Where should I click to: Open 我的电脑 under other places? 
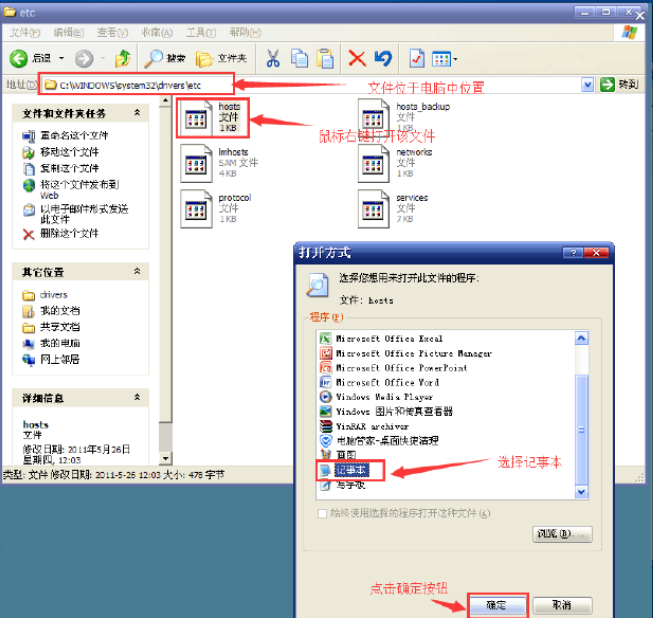(60, 343)
